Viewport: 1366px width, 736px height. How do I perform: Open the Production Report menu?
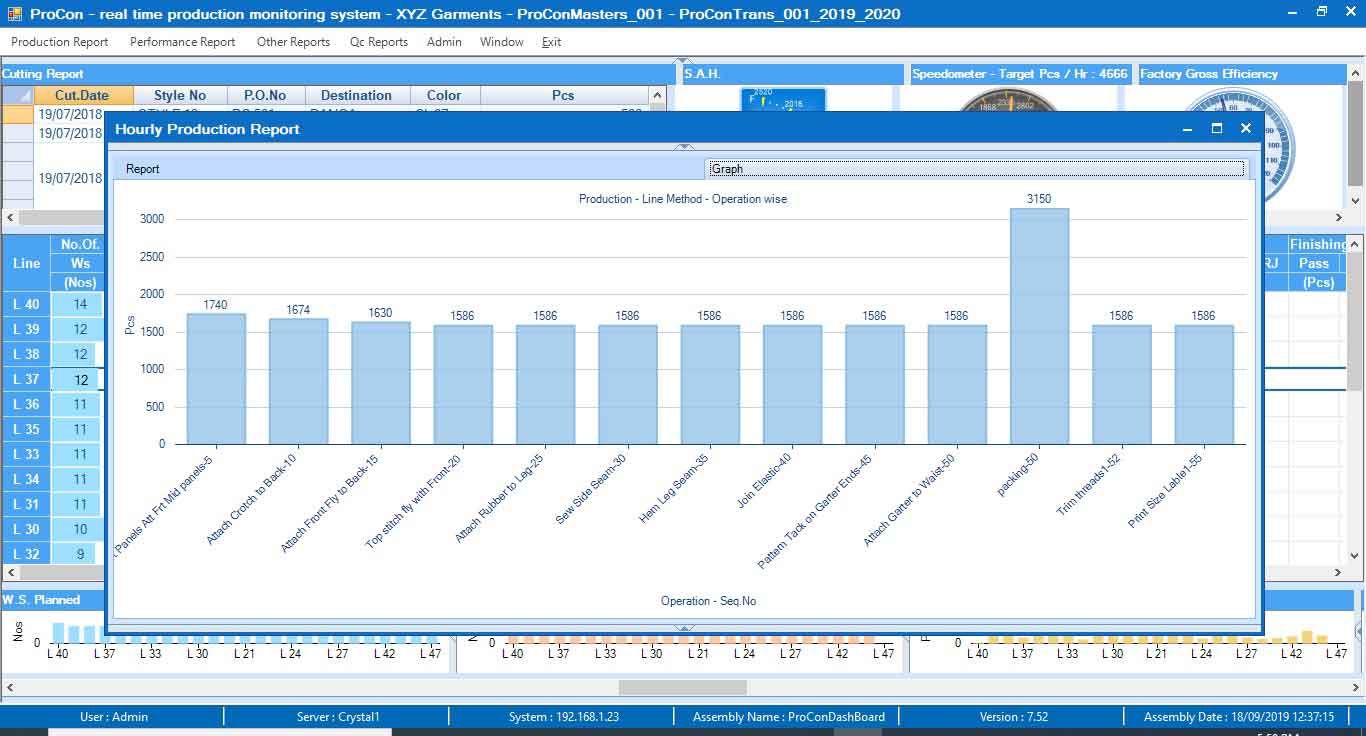pyautogui.click(x=59, y=42)
